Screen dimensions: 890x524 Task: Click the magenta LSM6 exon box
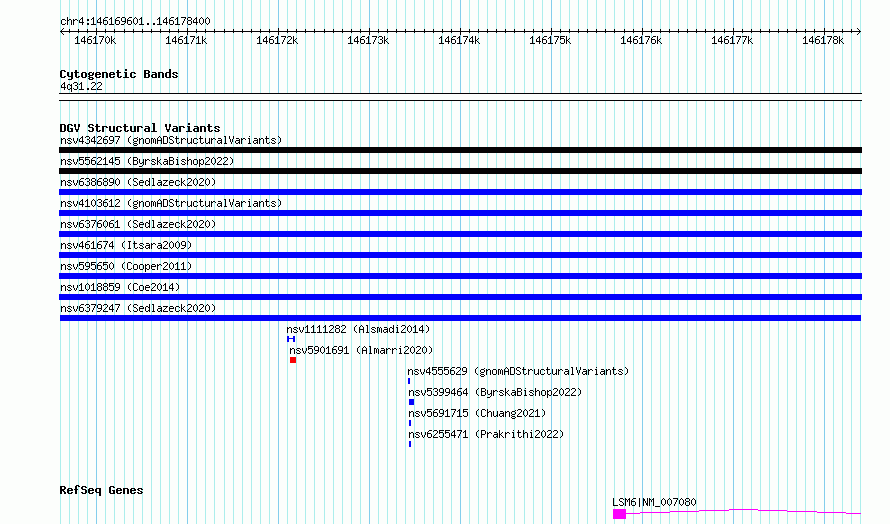tap(619, 514)
